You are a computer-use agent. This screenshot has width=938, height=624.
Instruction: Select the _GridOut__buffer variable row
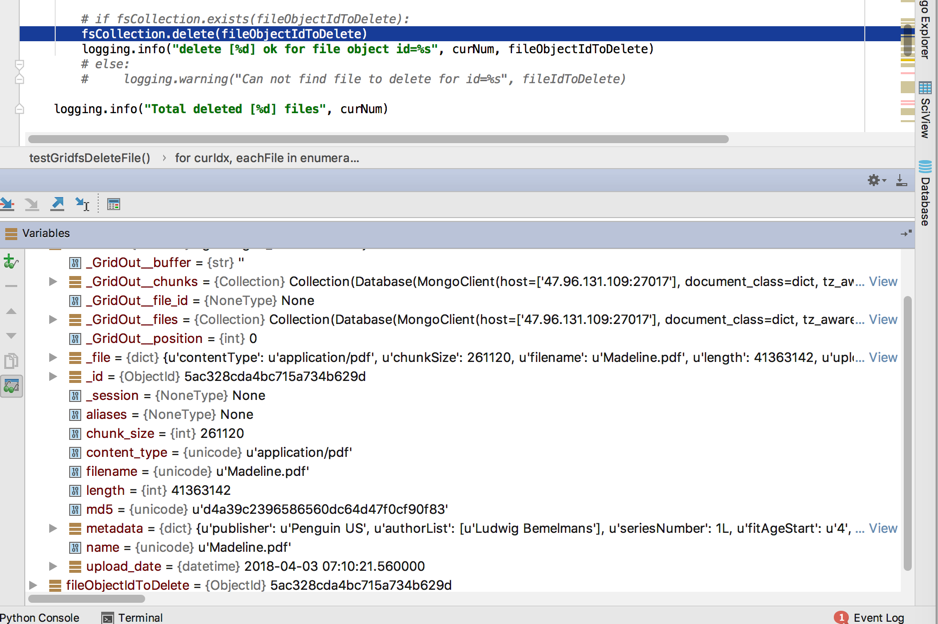[464, 262]
